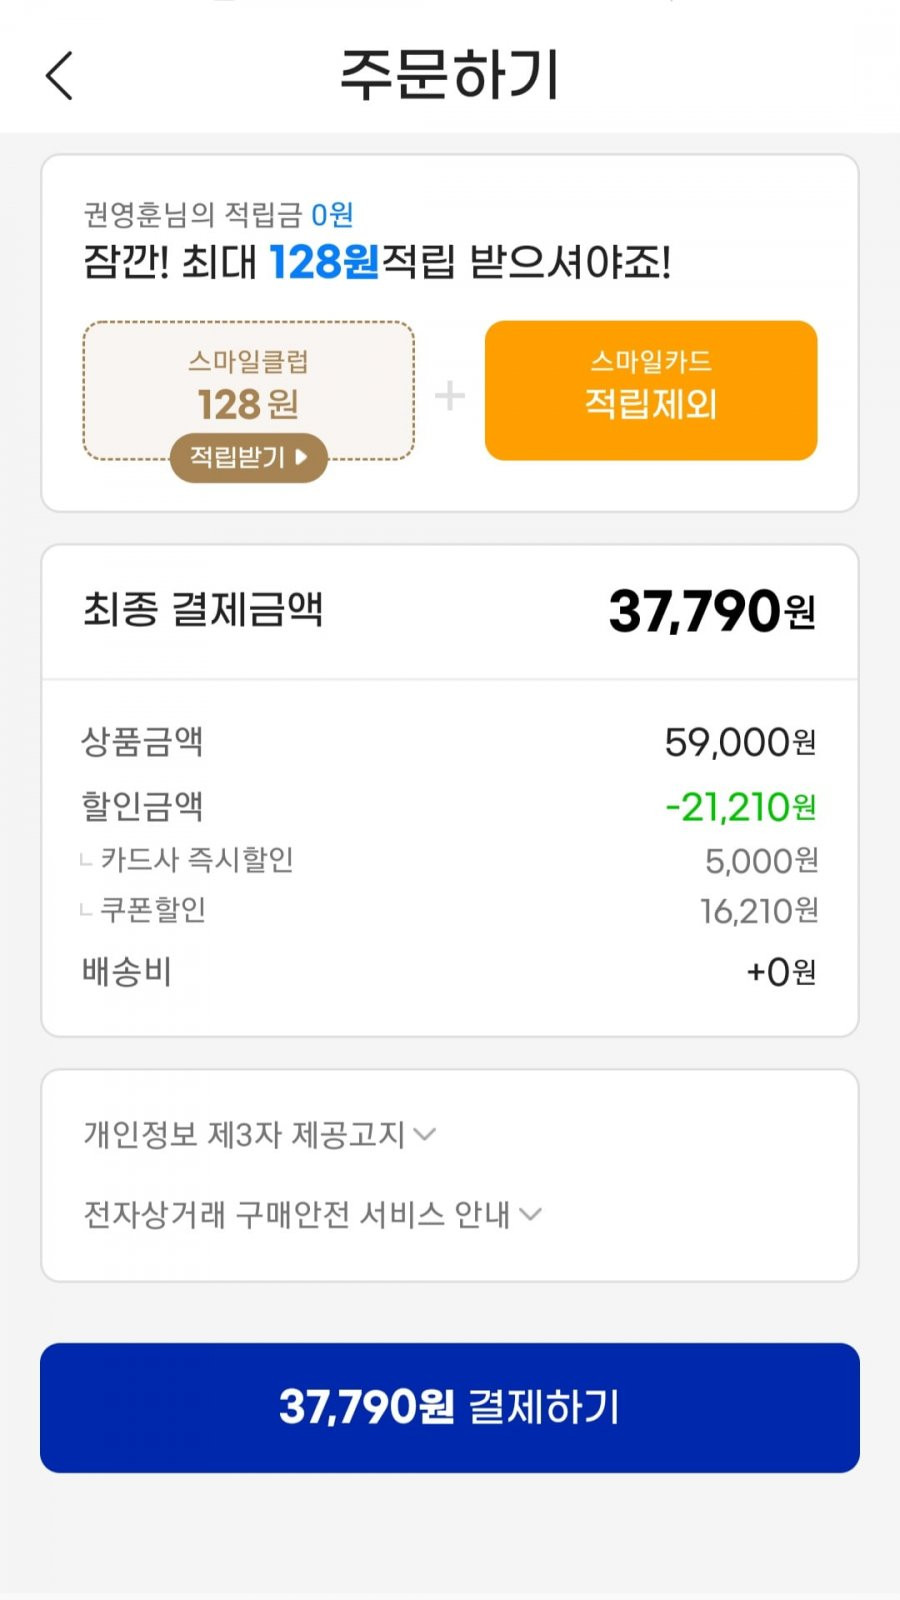Click the 적립금 0원 blue text
Viewport: 900px width, 1600px height.
[332, 214]
